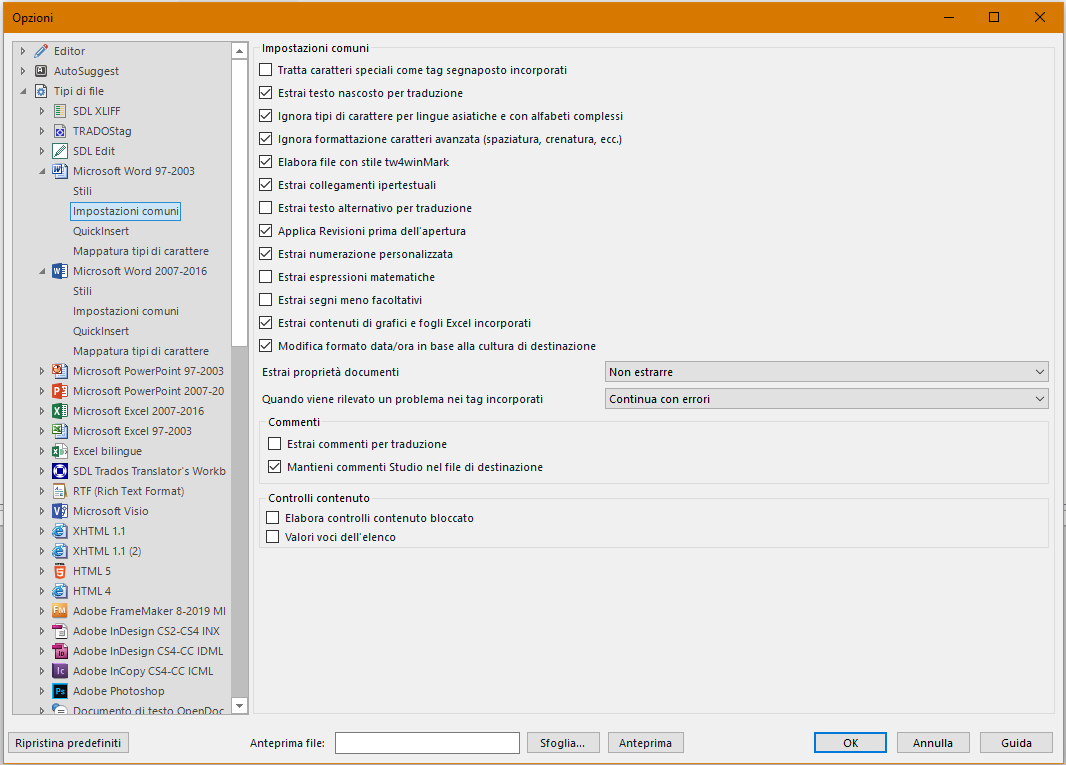Click the Microsoft Visio icon
The height and width of the screenshot is (765, 1066).
pos(60,511)
